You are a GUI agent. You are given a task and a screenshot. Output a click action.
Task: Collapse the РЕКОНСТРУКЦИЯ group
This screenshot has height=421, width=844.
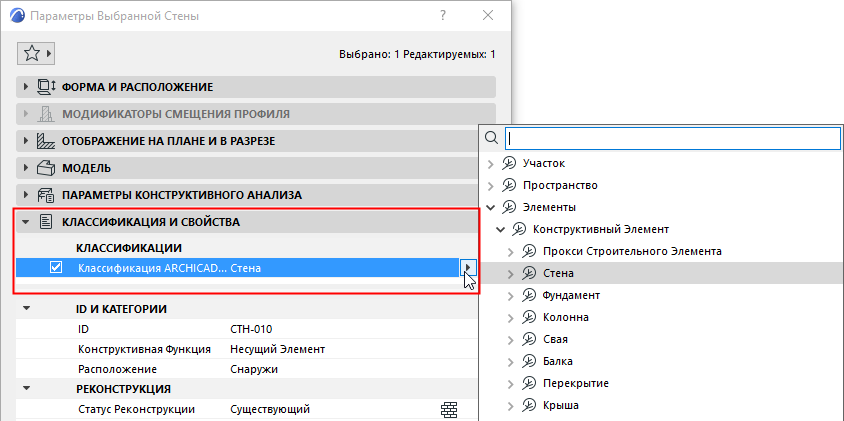point(26,388)
